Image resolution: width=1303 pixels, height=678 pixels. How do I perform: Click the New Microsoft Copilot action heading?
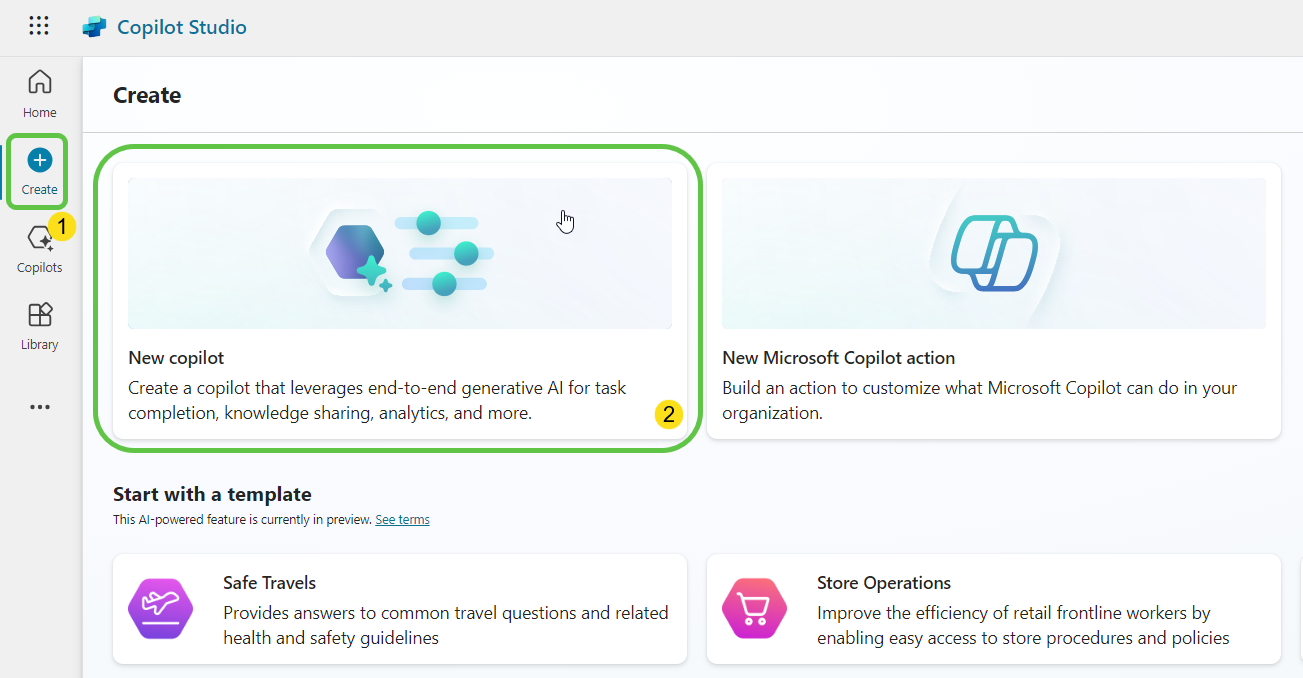[x=838, y=358]
